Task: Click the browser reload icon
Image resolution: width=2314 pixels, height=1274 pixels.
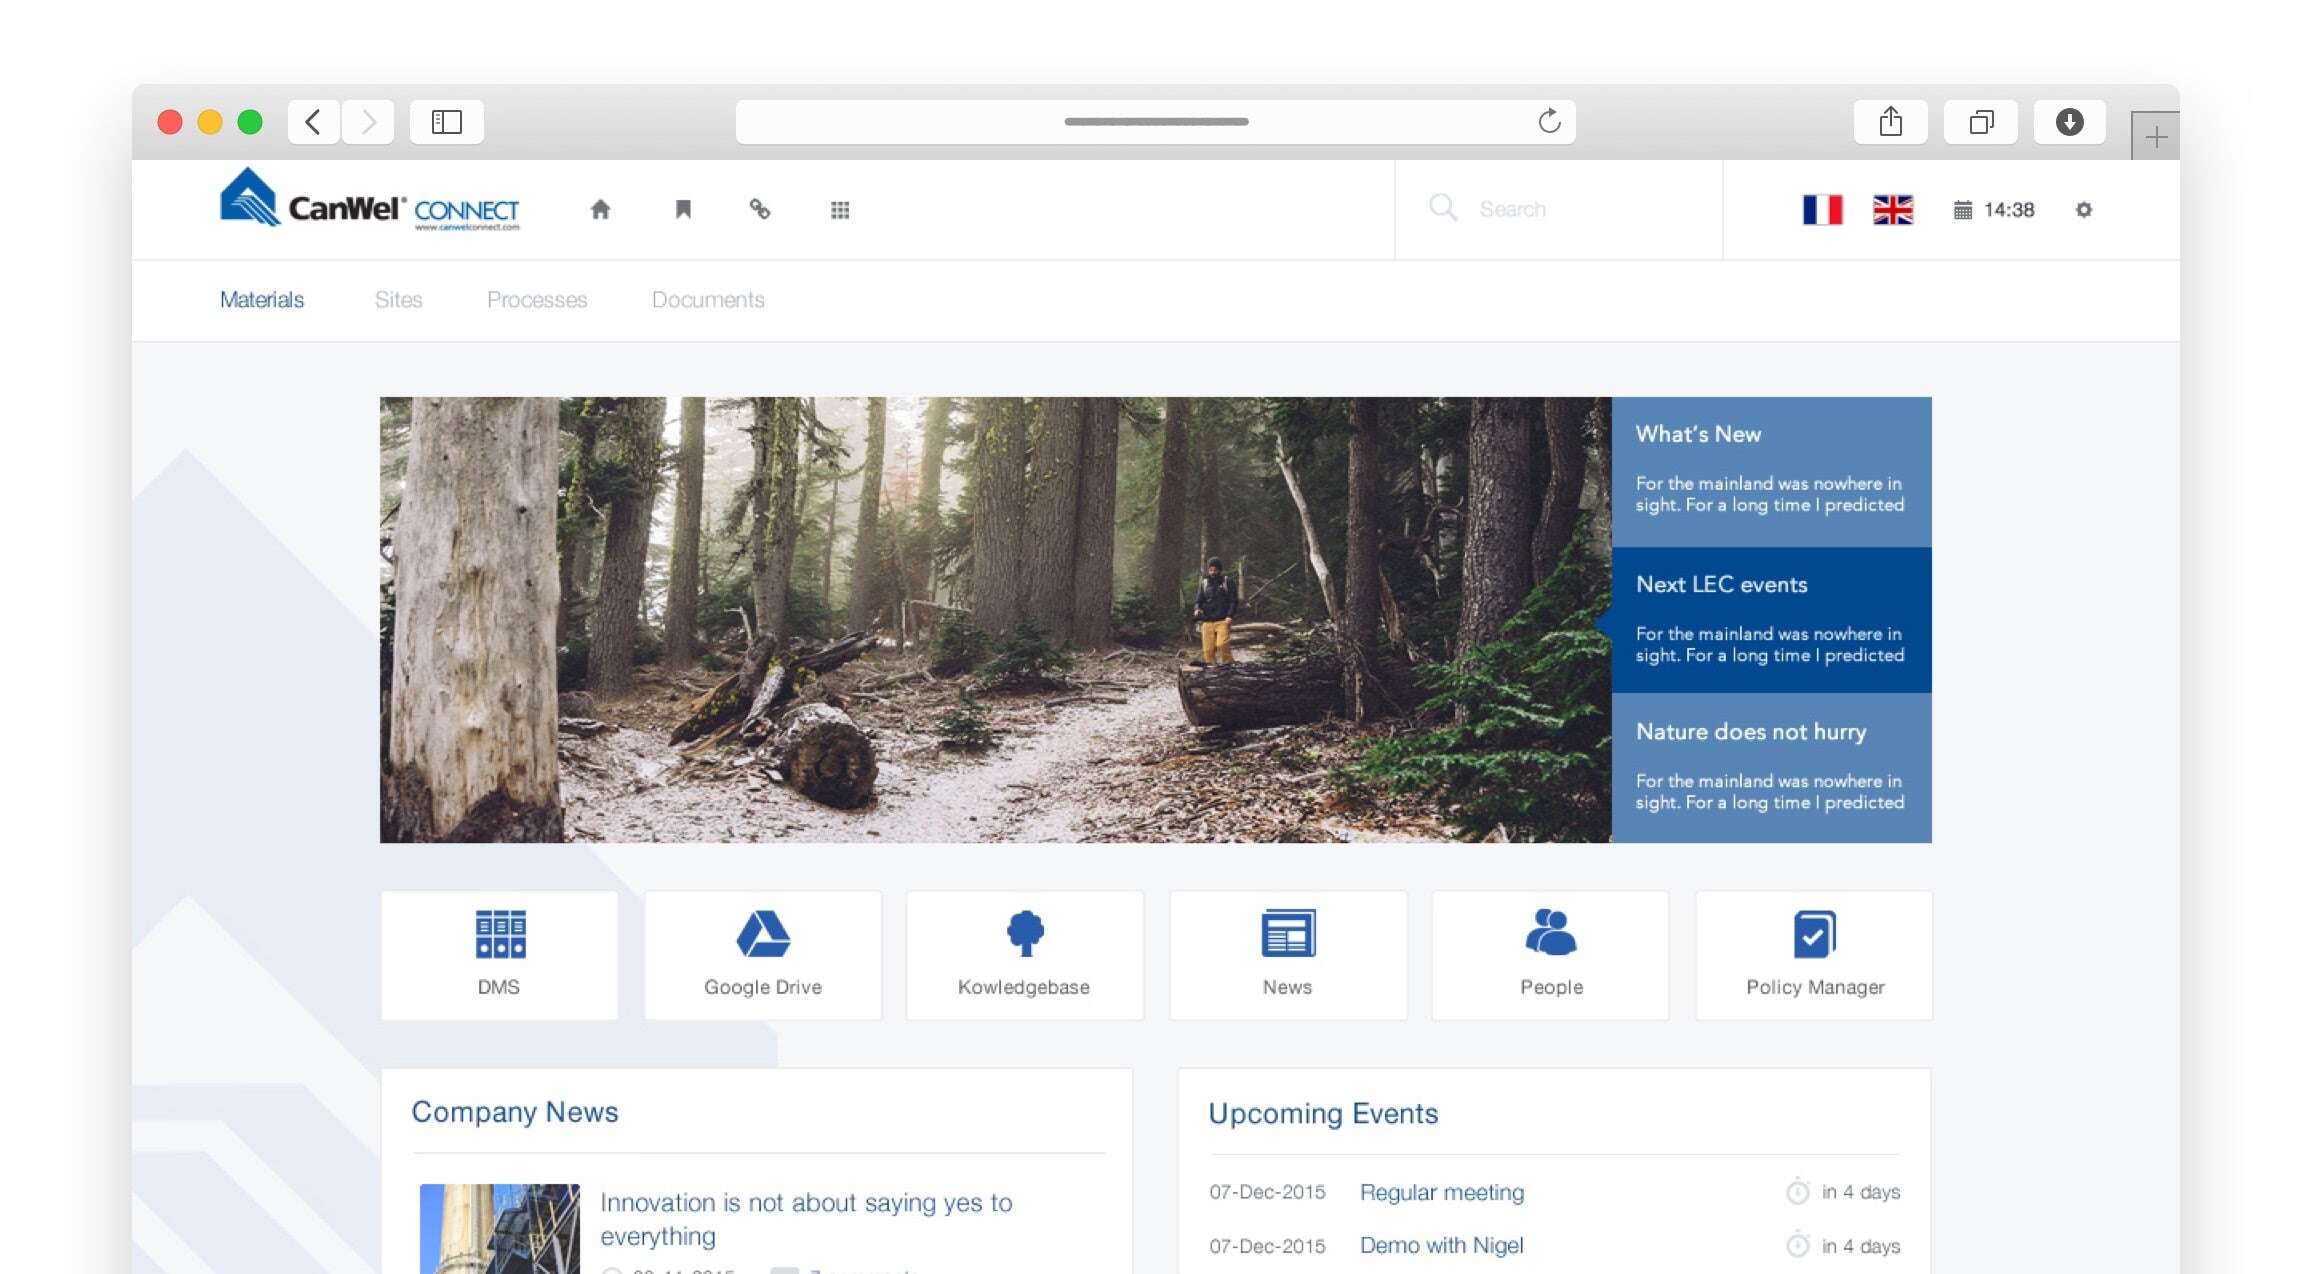Action: 1549,122
